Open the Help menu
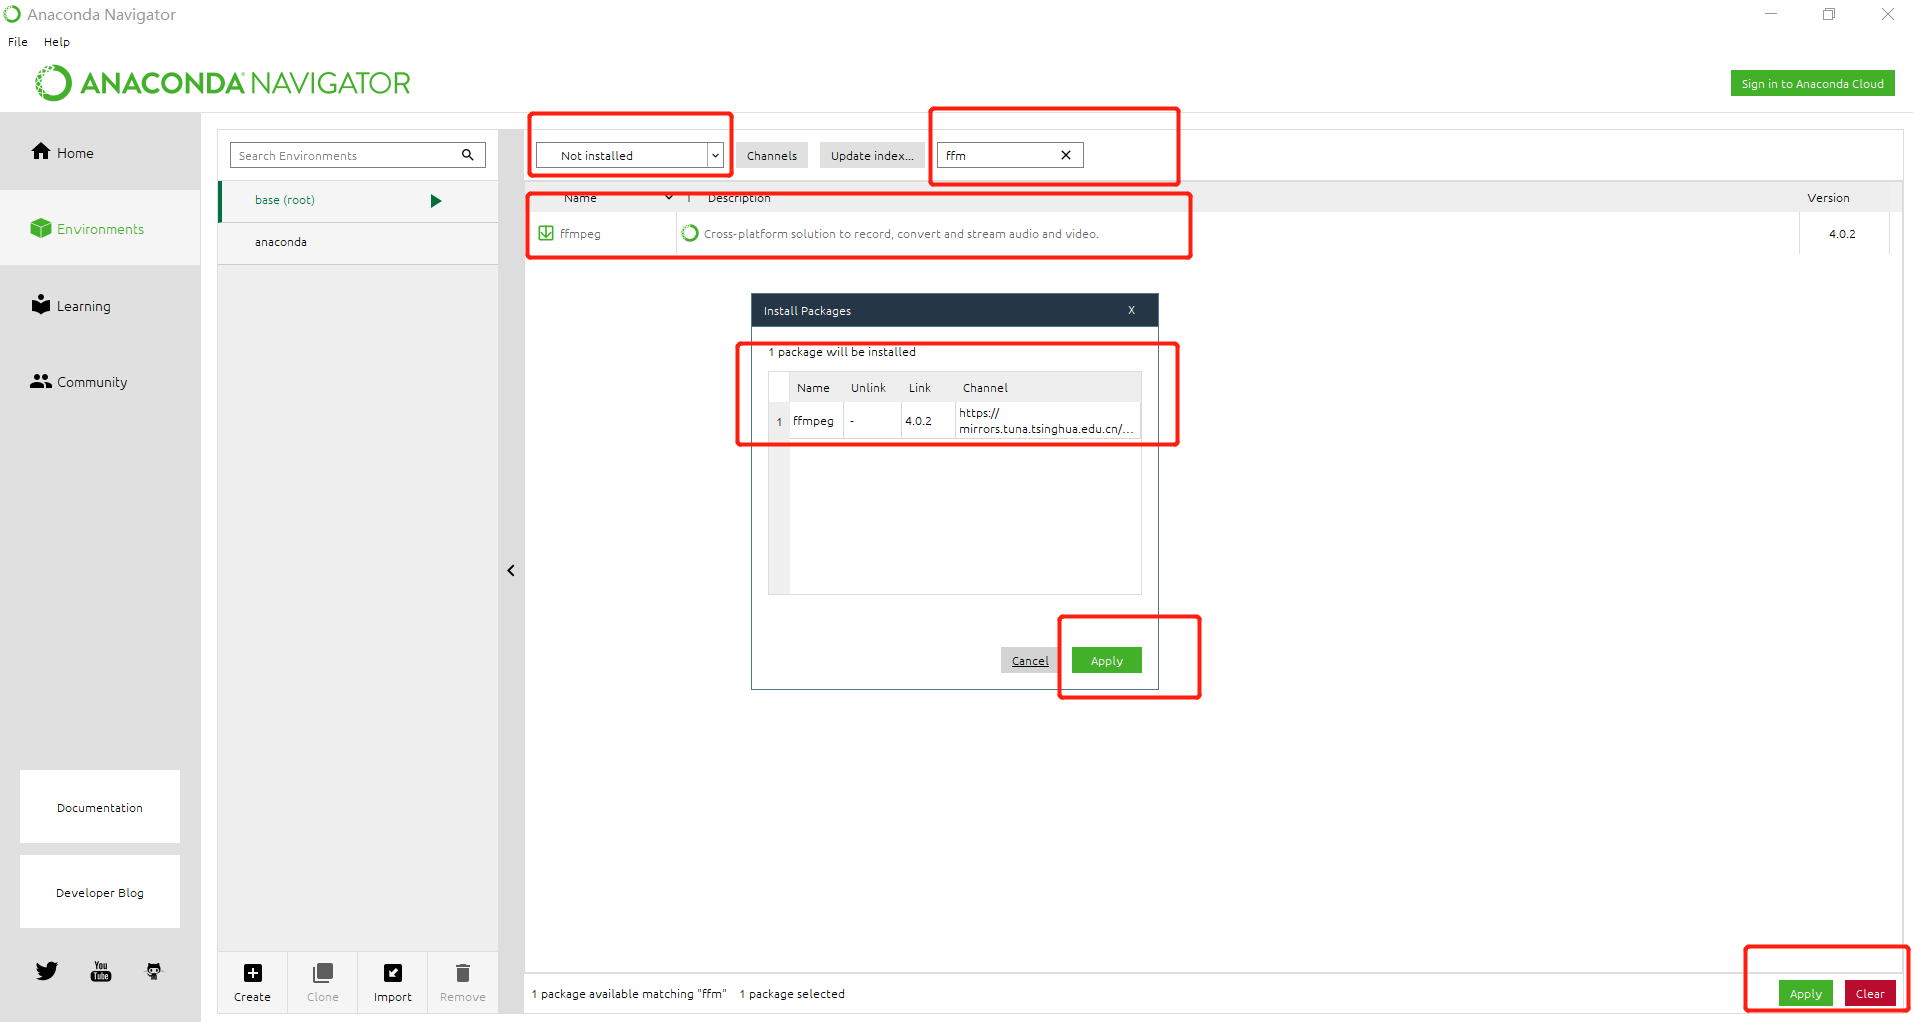 (57, 42)
